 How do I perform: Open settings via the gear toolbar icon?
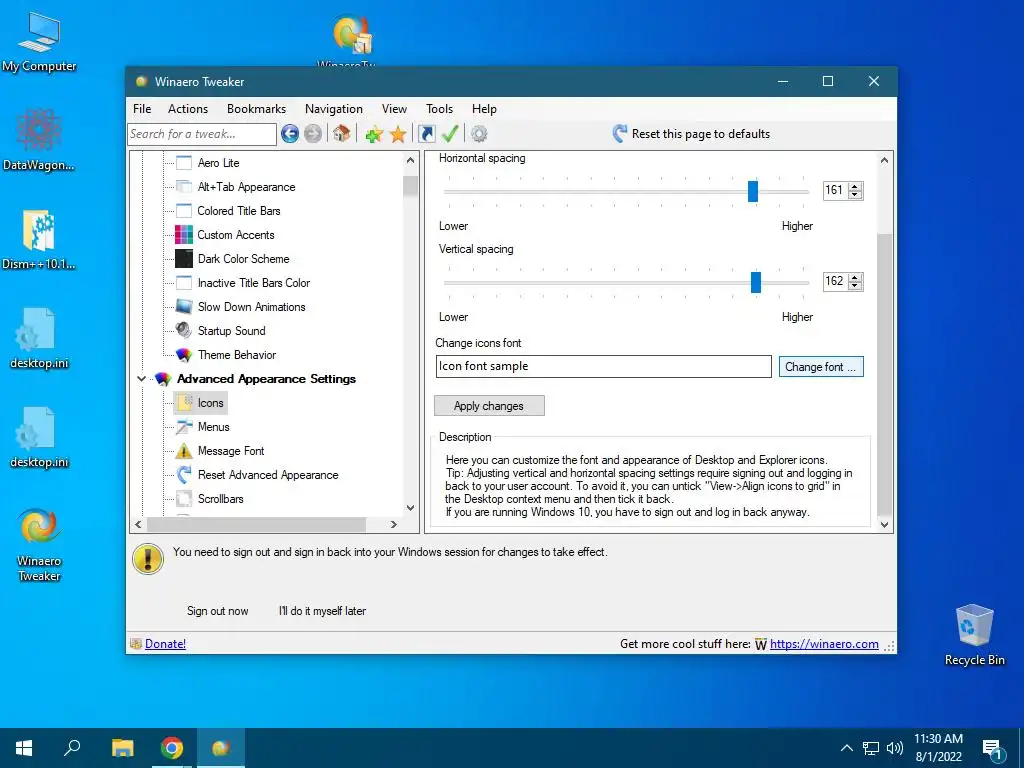click(x=479, y=134)
